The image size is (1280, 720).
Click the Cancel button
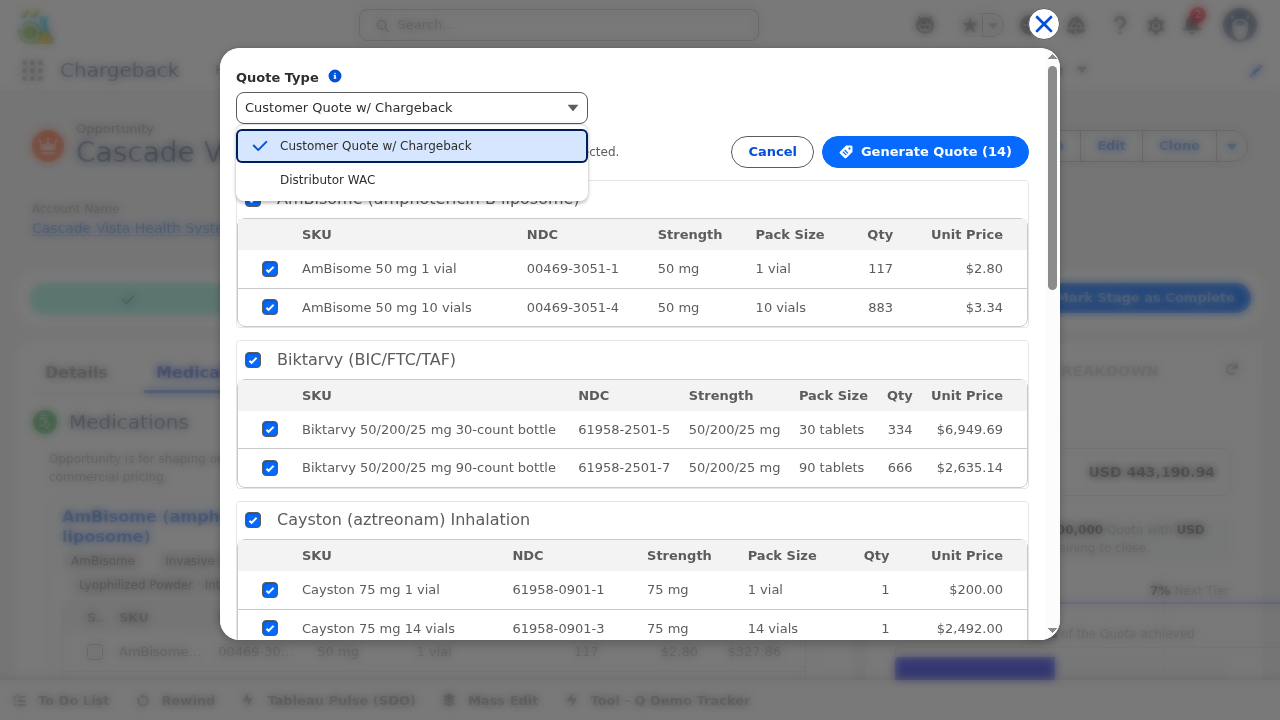coord(772,152)
